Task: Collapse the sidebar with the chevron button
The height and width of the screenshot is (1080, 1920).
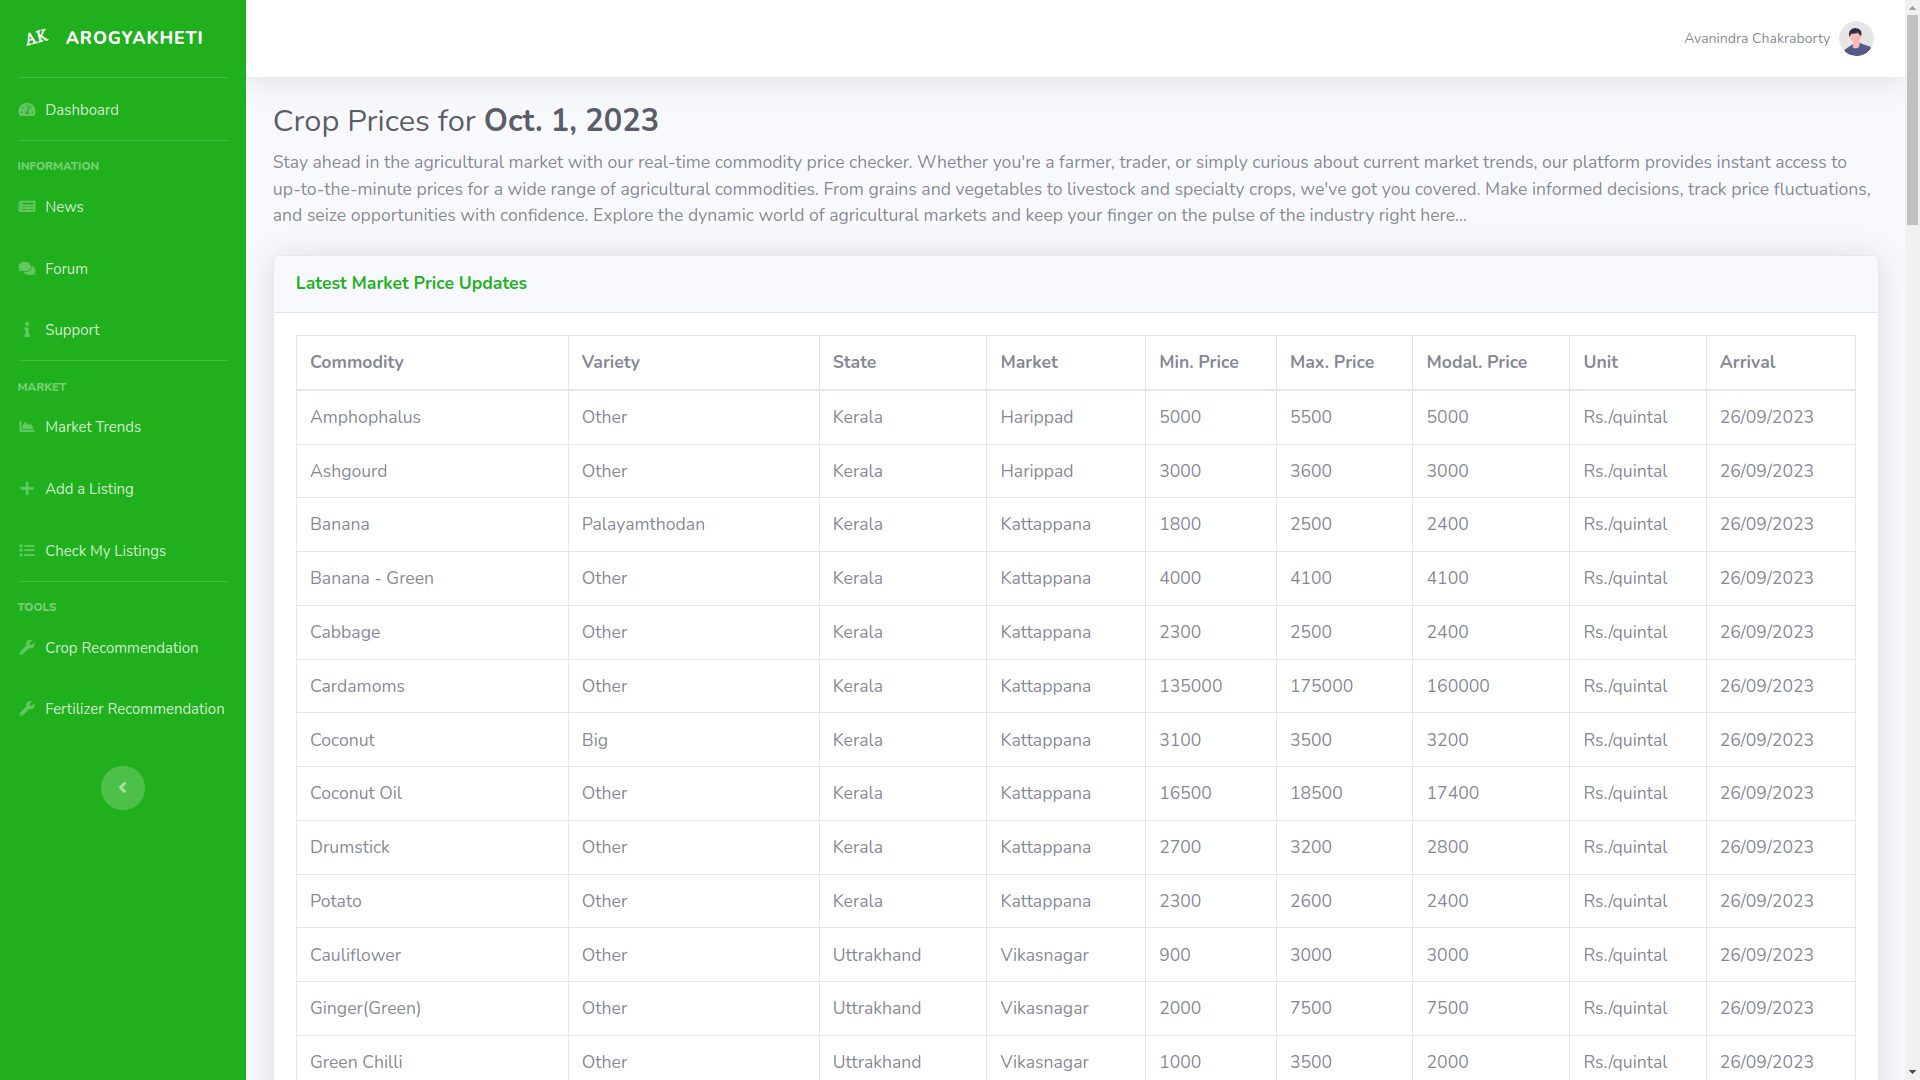Action: coord(123,788)
